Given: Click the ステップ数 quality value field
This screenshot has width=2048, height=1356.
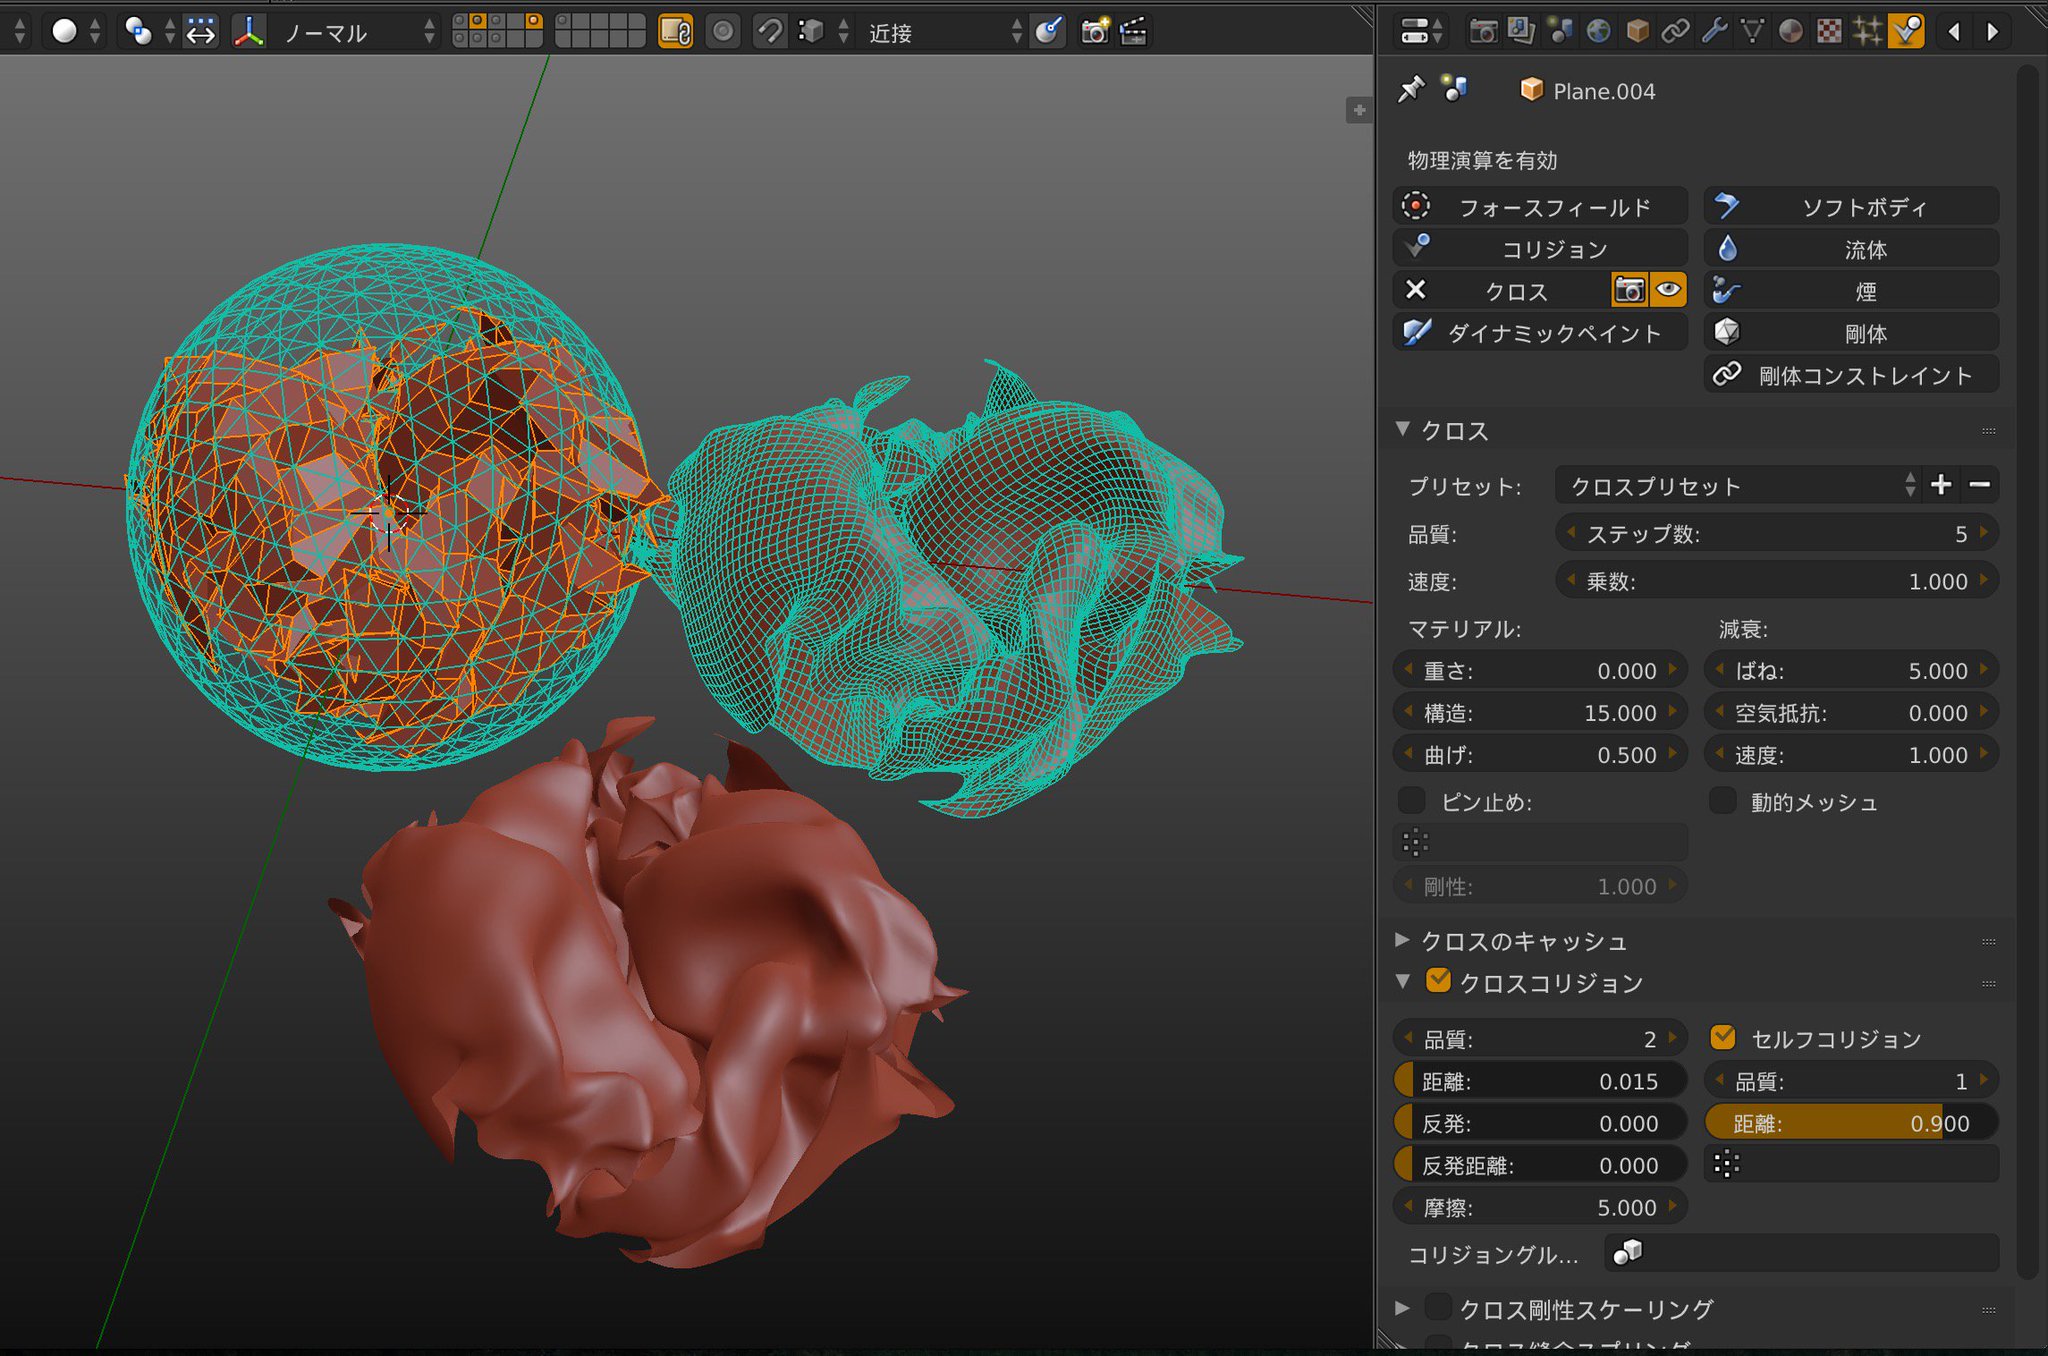Looking at the screenshot, I should [1777, 533].
